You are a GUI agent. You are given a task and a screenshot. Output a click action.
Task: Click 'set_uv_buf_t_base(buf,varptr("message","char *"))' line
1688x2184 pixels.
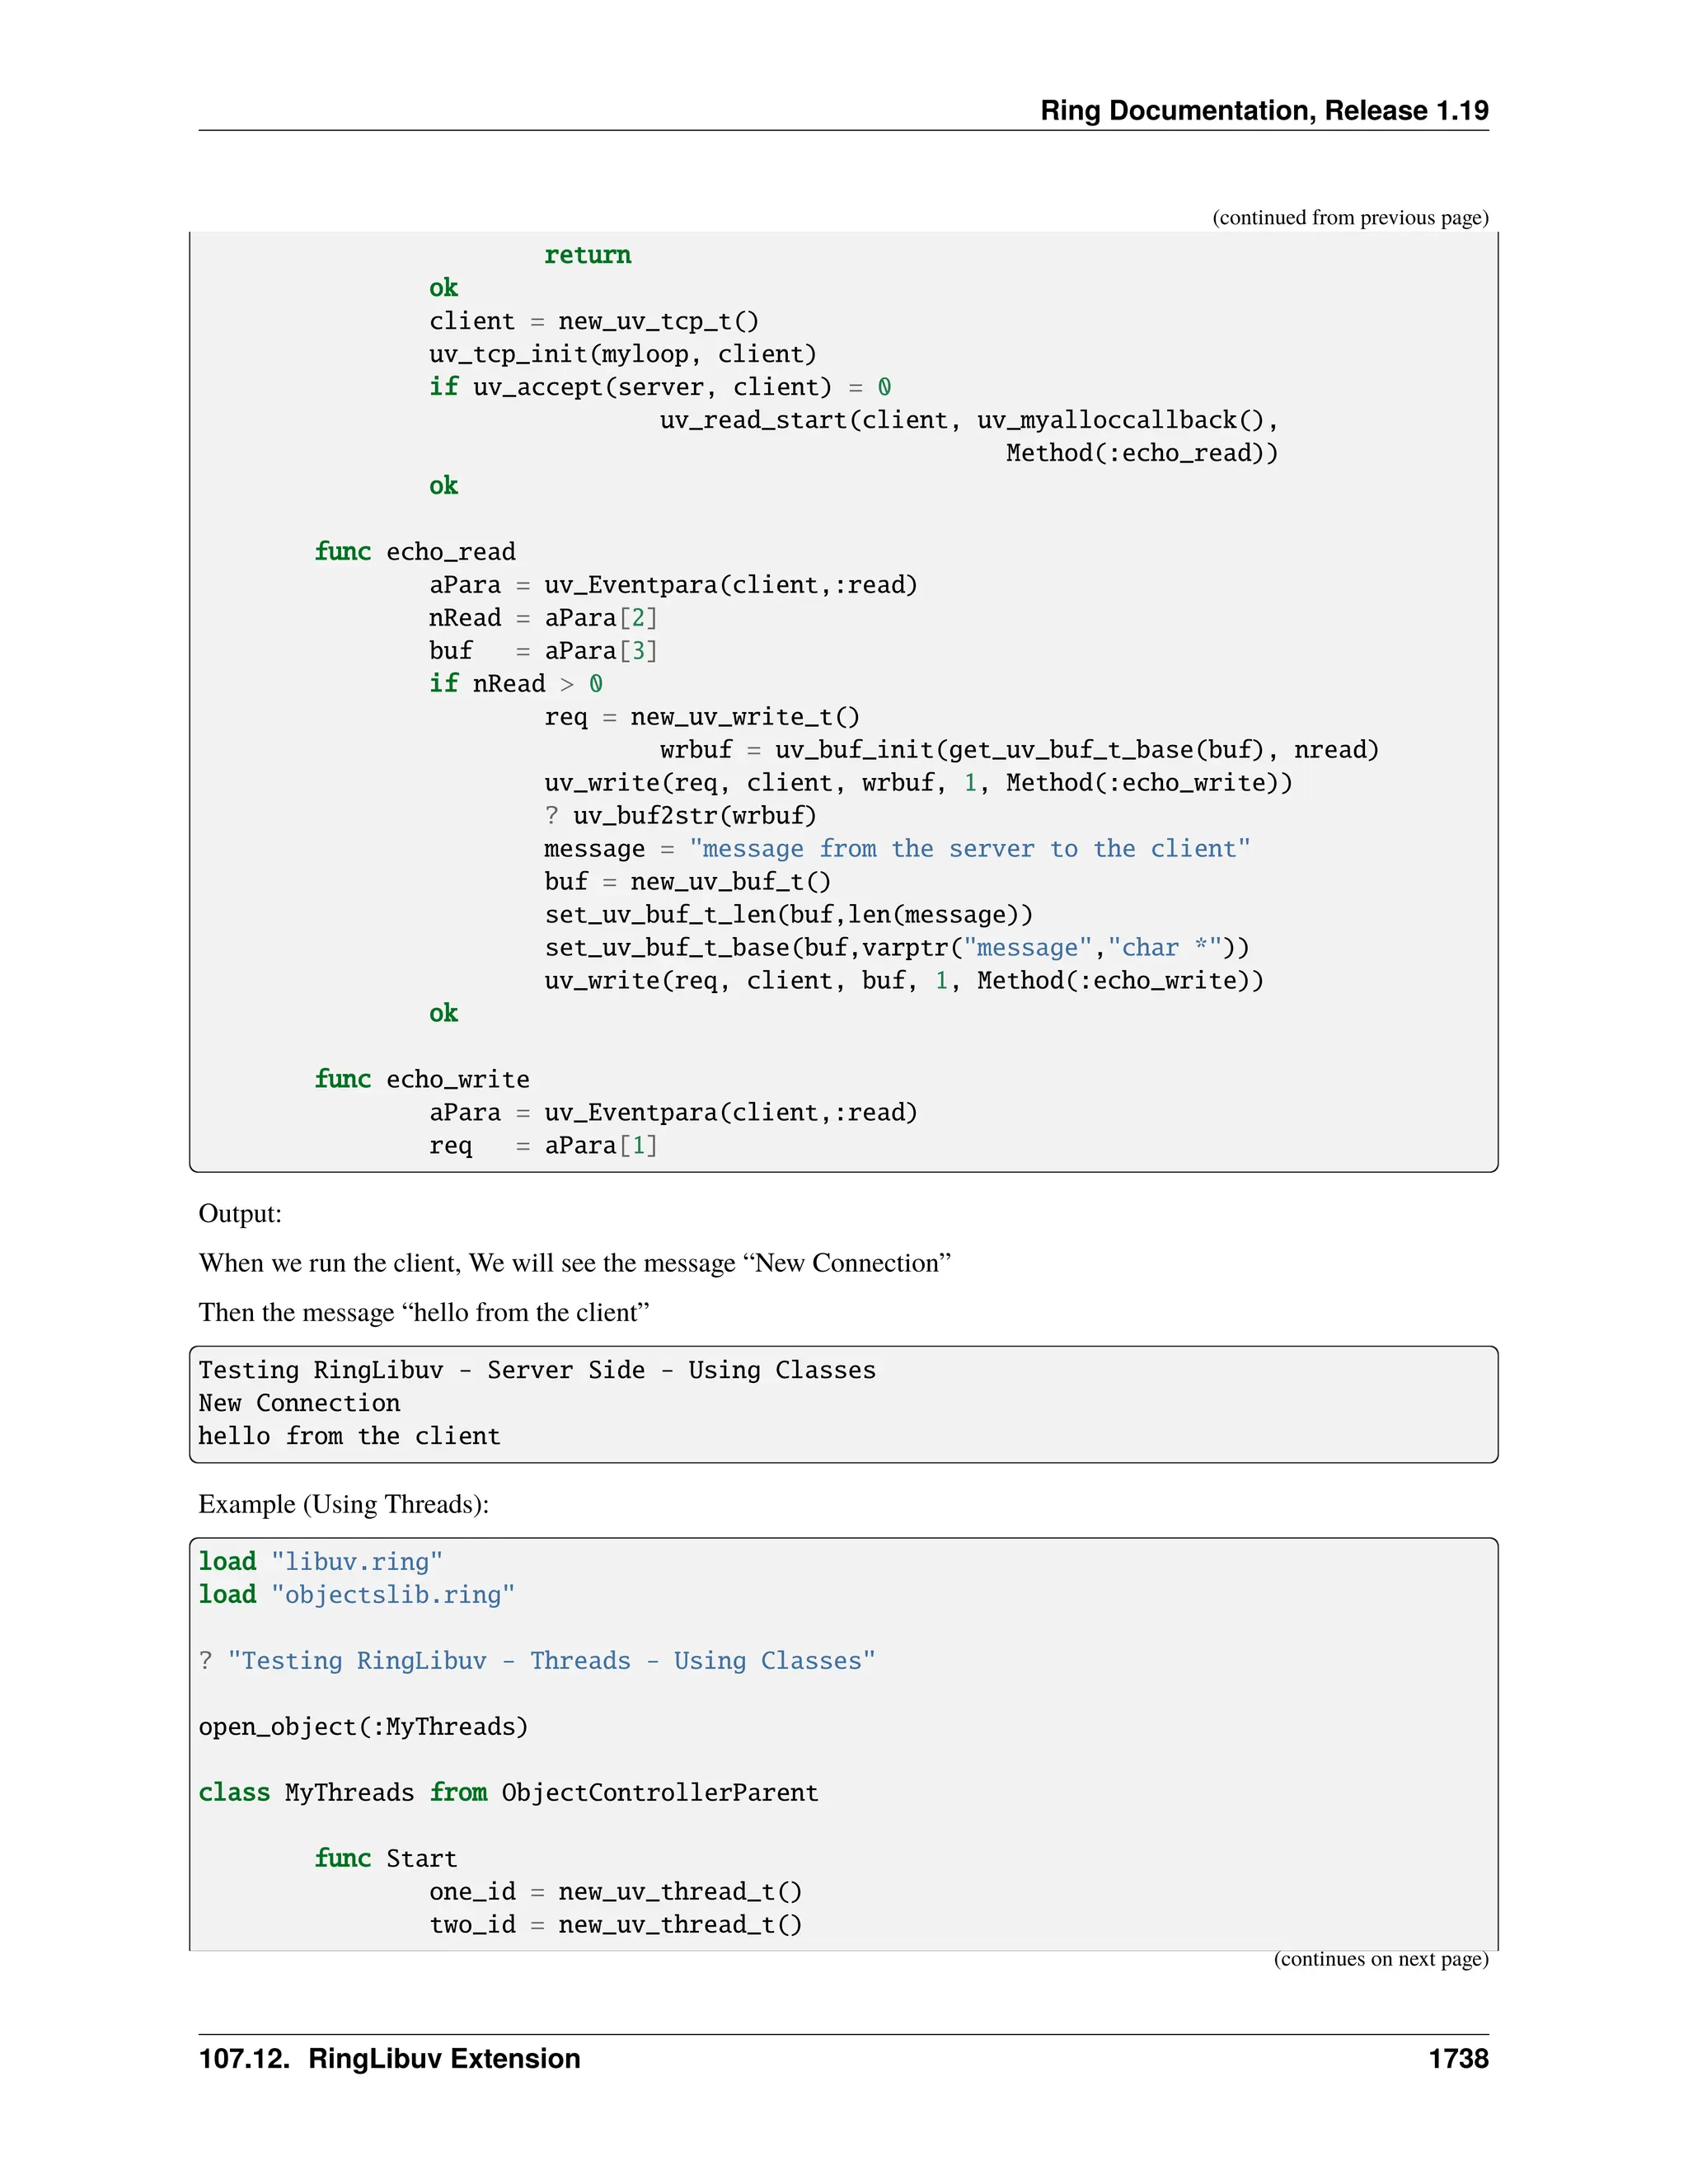tap(897, 948)
